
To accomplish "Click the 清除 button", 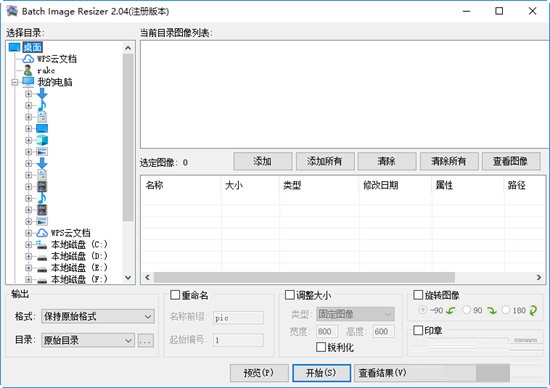I will 387,161.
